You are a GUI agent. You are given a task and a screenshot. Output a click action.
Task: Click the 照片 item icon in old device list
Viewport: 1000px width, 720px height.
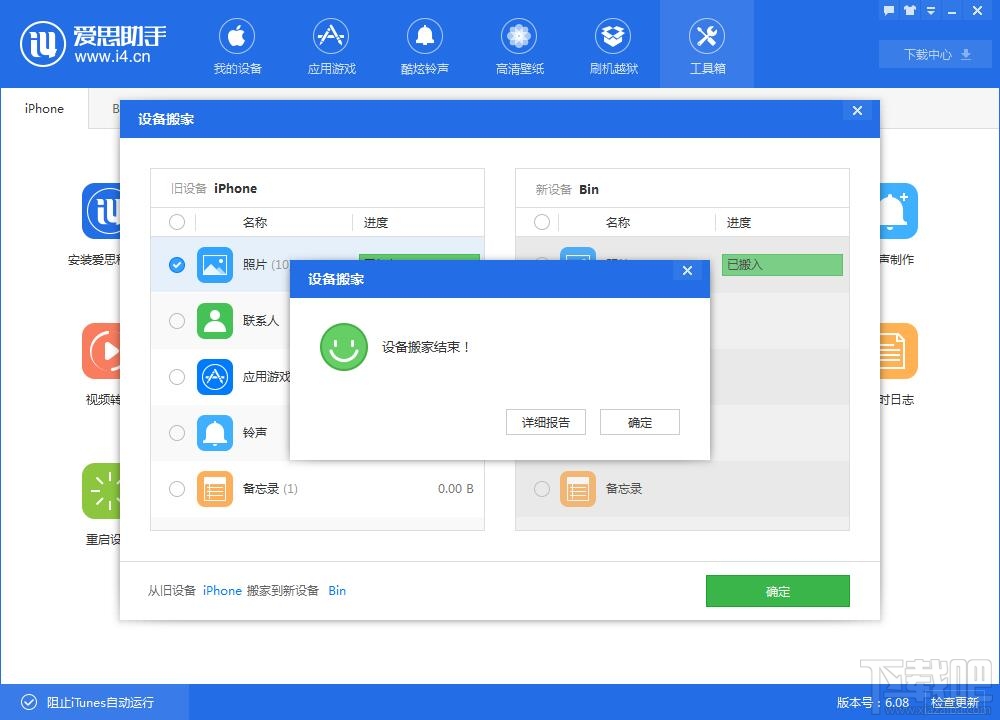(x=214, y=265)
